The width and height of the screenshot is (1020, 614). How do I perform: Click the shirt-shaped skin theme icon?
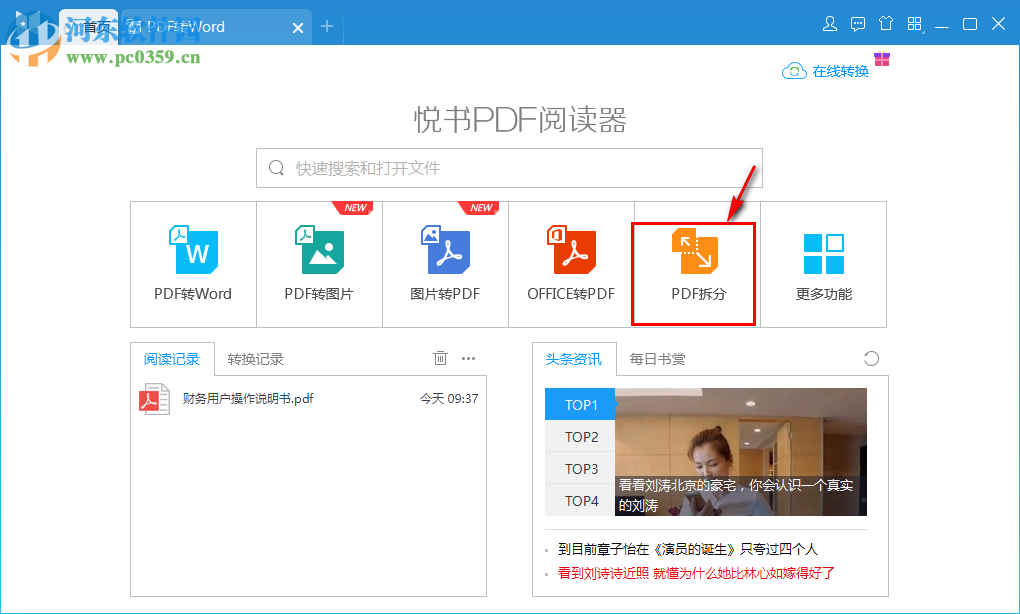(x=886, y=23)
